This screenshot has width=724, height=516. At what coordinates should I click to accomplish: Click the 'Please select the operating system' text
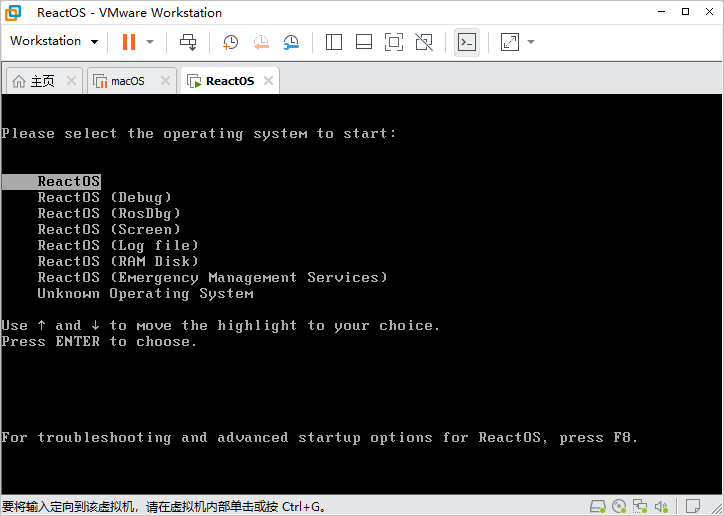pos(199,134)
